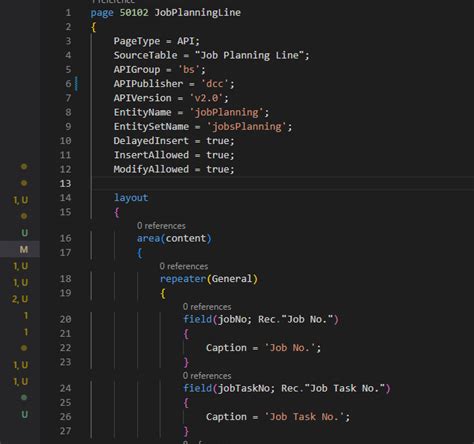
Task: Click field(jobTaskNo; Rec."Job Task No.") declaration
Action: pos(287,388)
